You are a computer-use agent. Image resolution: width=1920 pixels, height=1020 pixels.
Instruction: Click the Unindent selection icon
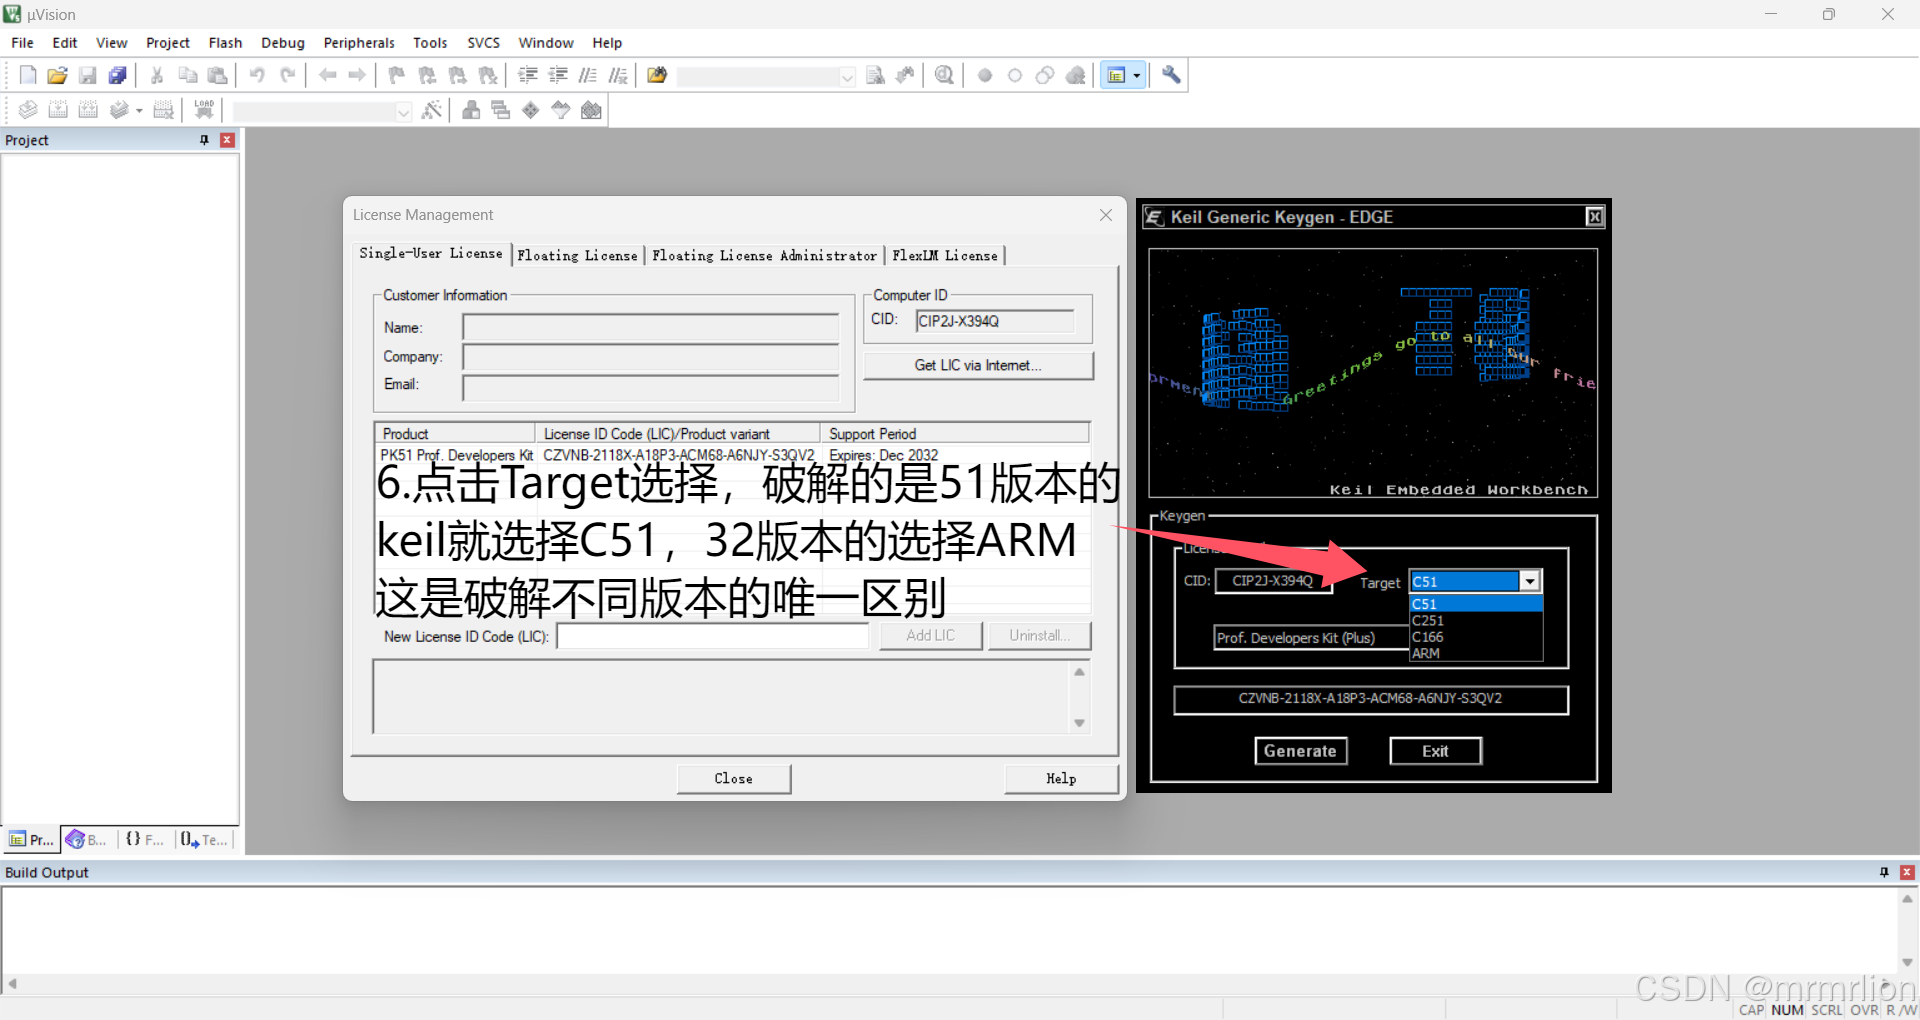[558, 75]
